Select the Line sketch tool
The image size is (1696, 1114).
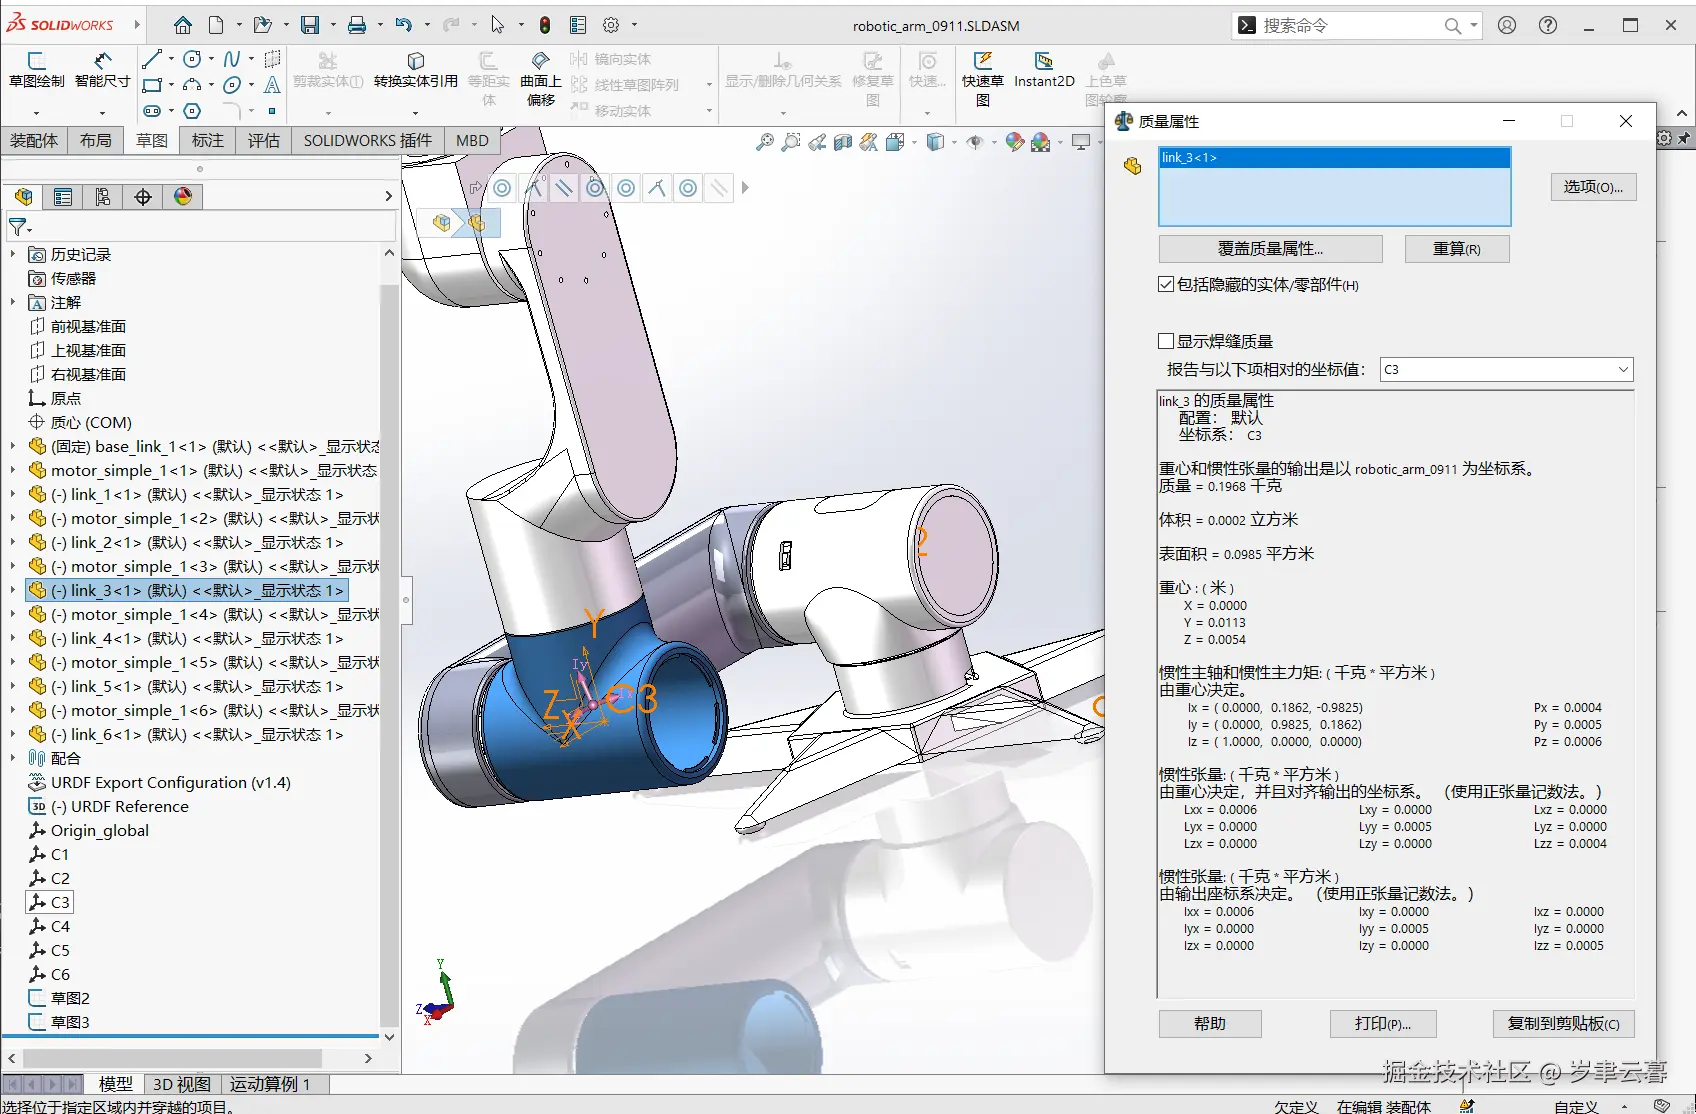pos(152,59)
